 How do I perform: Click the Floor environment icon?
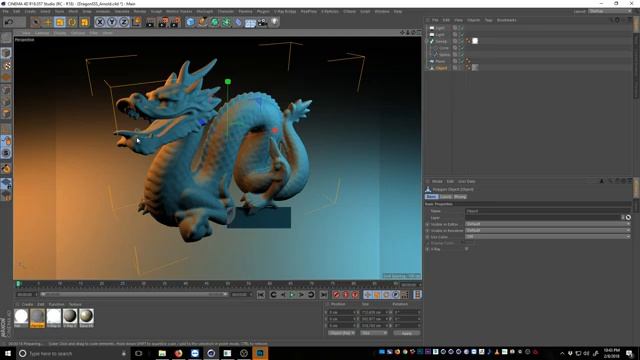[x=250, y=22]
